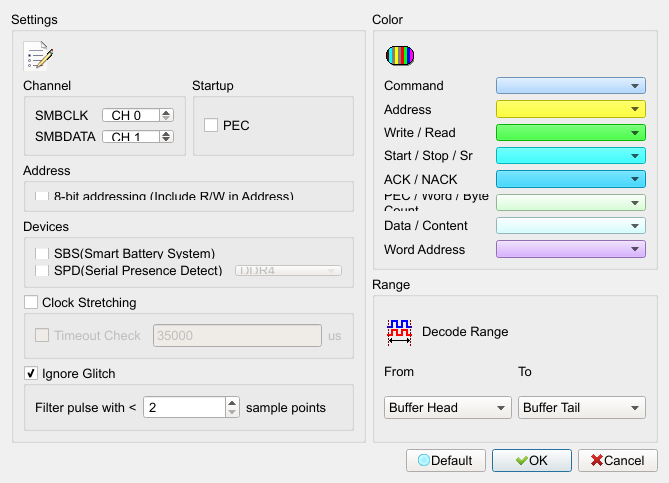669x483 pixels.
Task: Click the red X icon on Cancel
Action: point(596,460)
